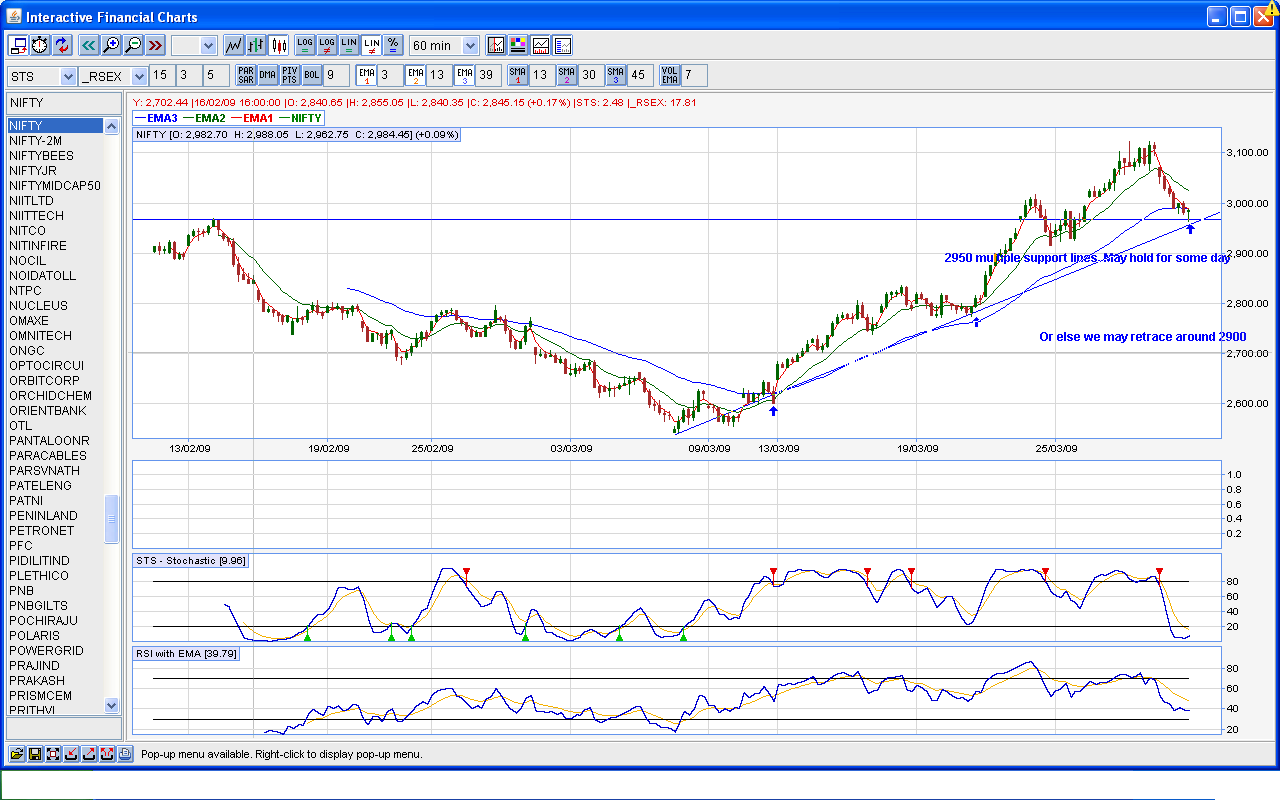The height and width of the screenshot is (800, 1280).
Task: Toggle the PIV PTS pivot points button
Action: click(289, 75)
